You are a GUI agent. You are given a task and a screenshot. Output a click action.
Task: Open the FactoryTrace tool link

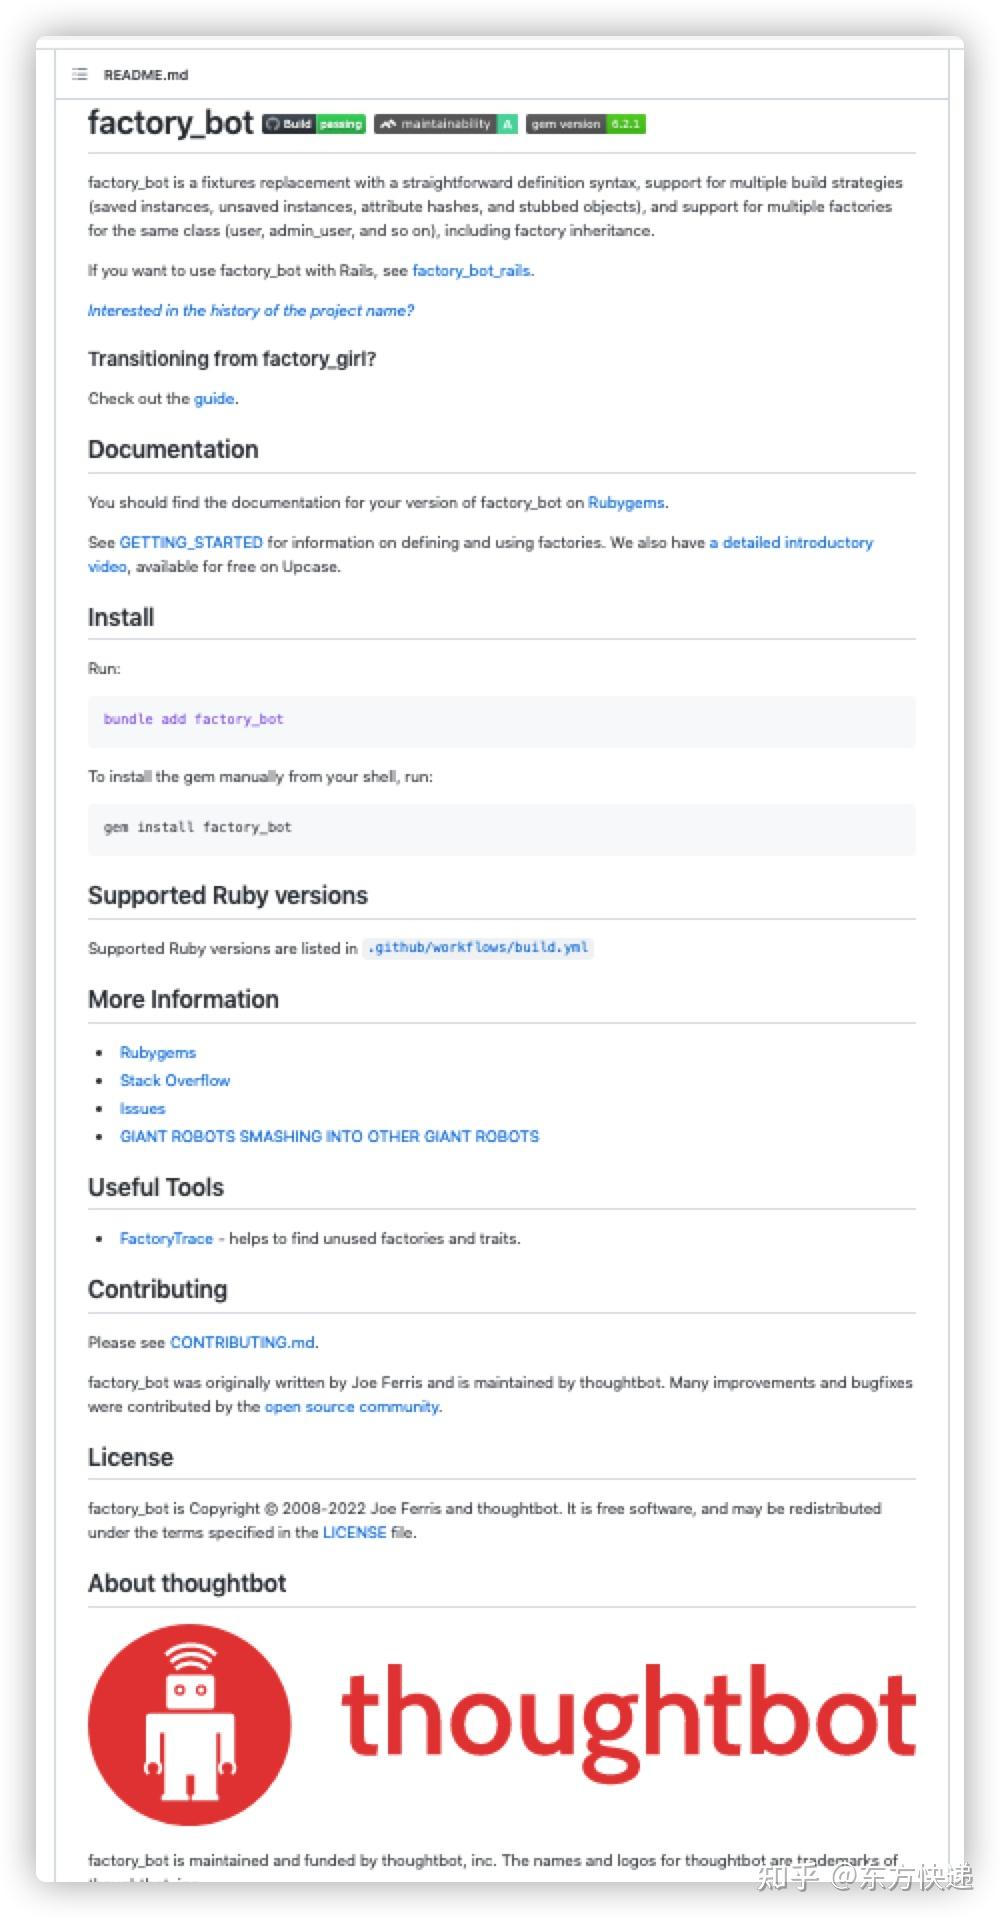pyautogui.click(x=166, y=1238)
